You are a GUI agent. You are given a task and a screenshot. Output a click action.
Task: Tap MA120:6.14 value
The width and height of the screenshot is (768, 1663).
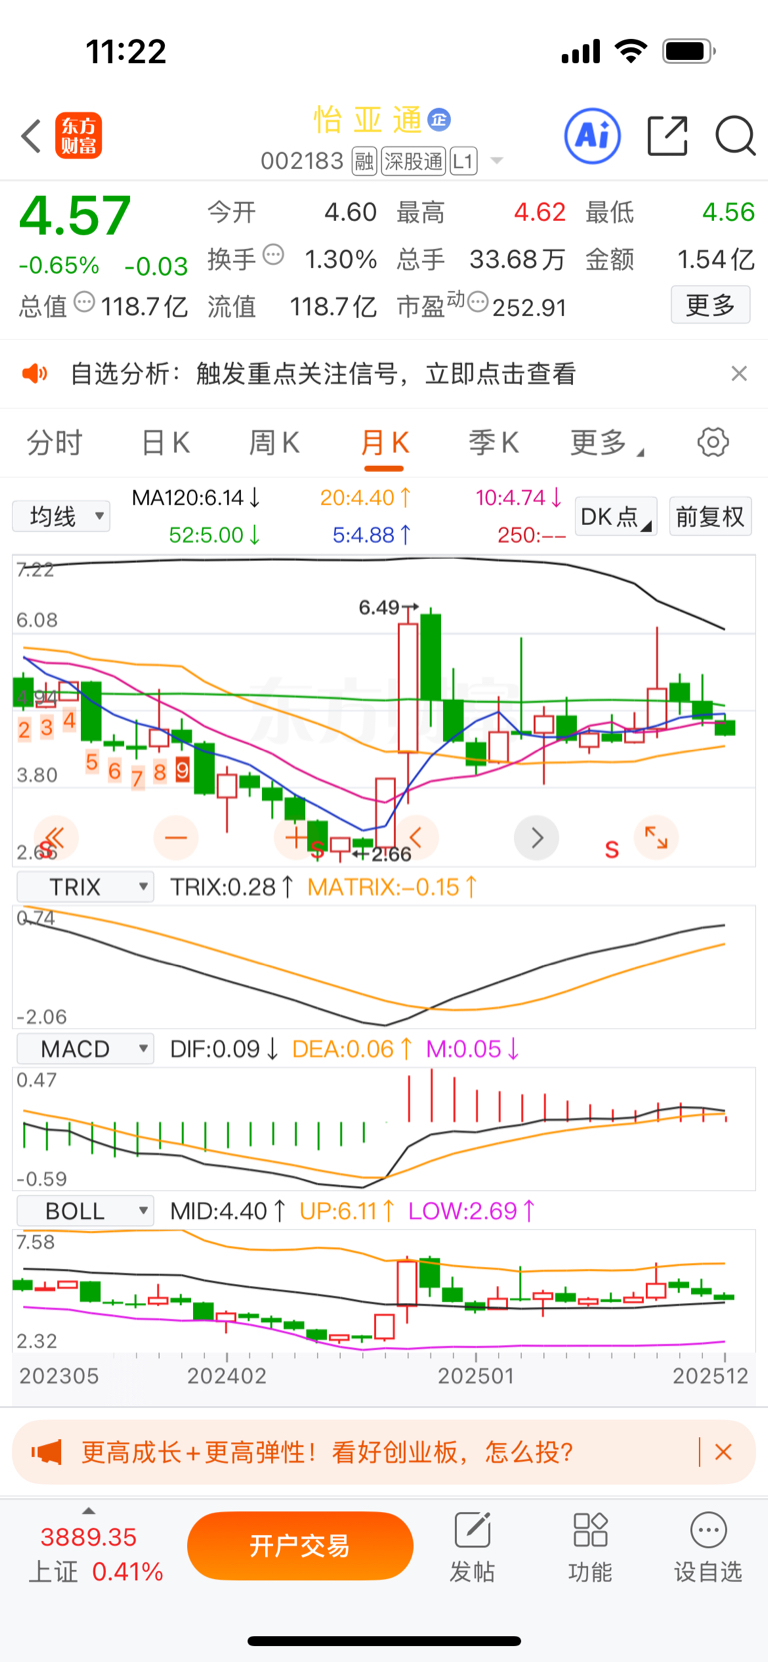(x=197, y=497)
